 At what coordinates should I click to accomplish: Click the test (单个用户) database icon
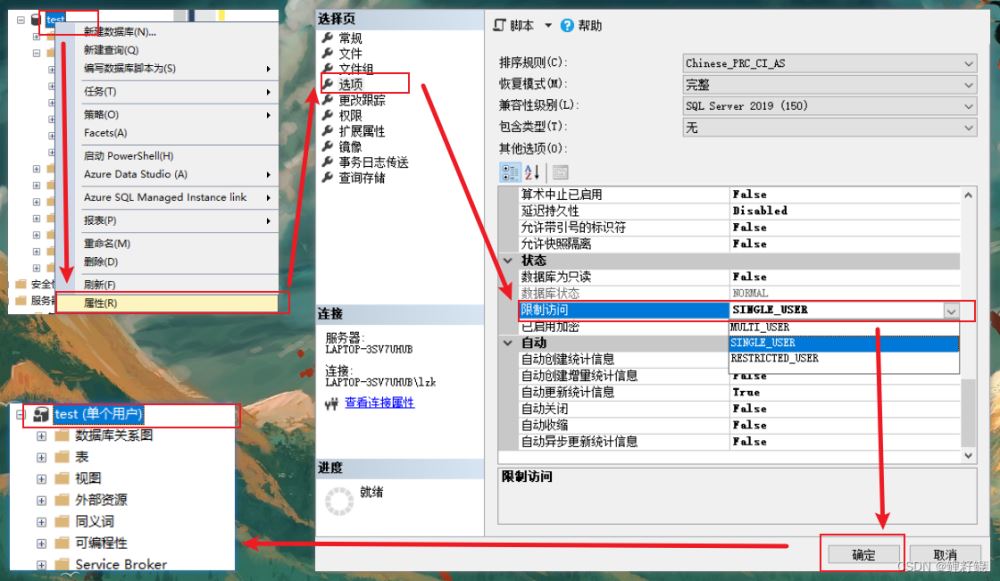41,414
